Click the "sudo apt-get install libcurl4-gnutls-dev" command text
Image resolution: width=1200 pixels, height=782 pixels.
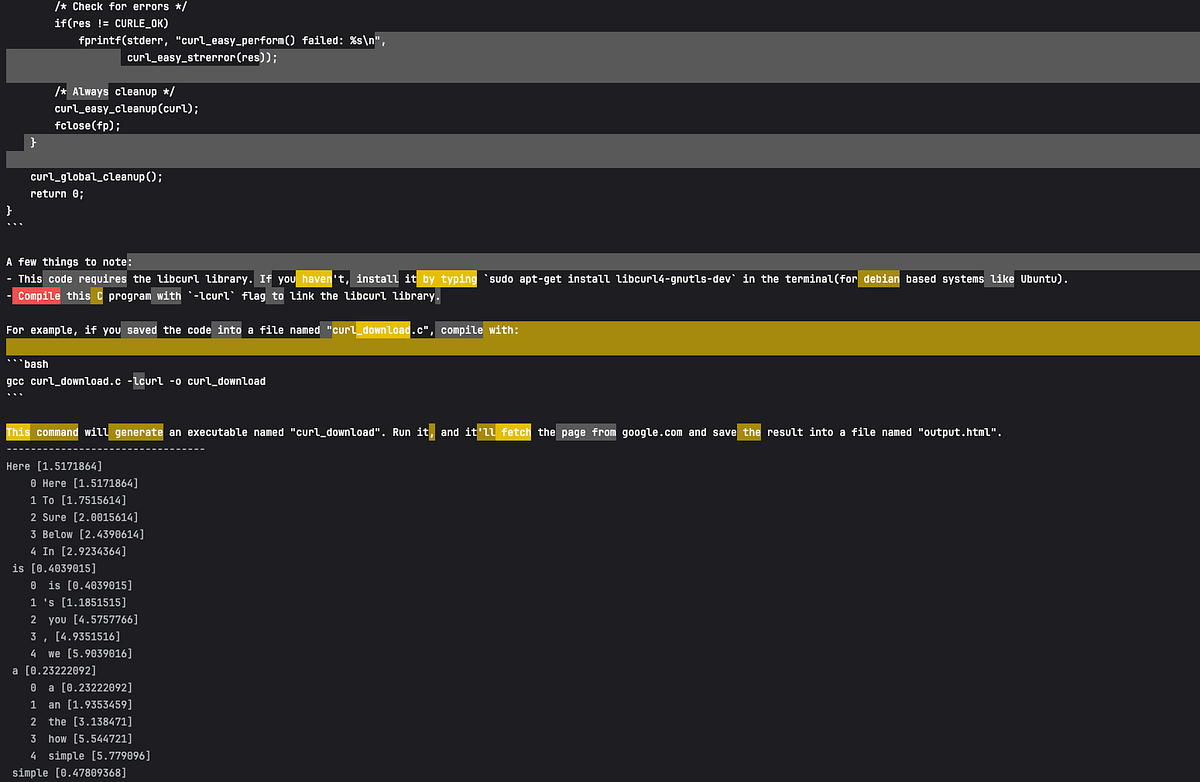(x=612, y=279)
